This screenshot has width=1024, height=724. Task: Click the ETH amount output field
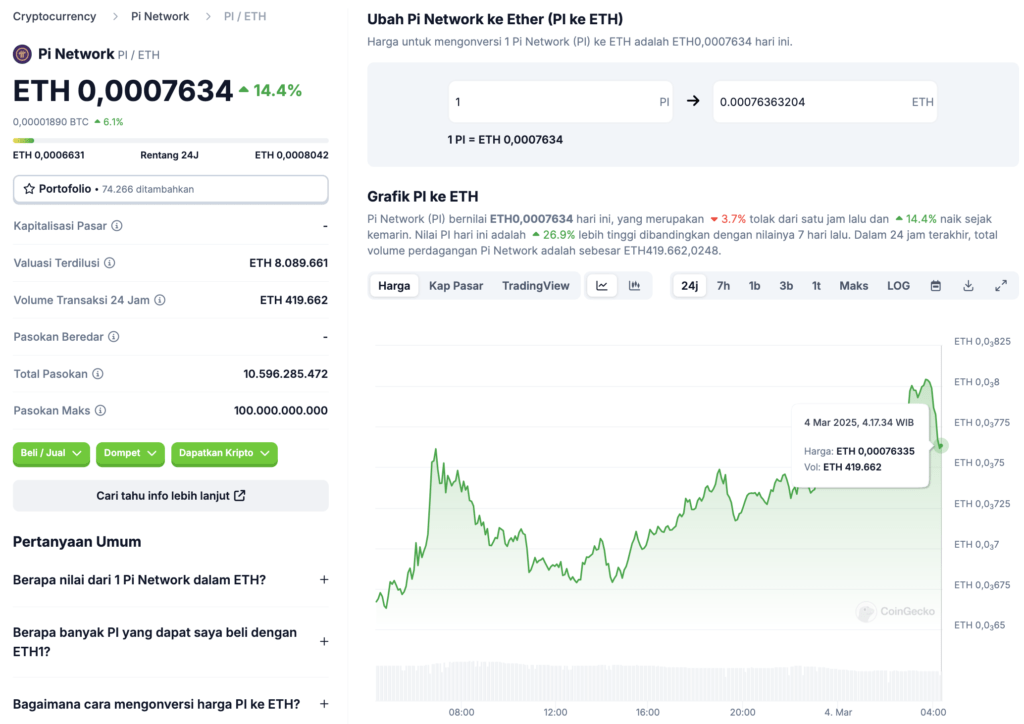point(825,102)
